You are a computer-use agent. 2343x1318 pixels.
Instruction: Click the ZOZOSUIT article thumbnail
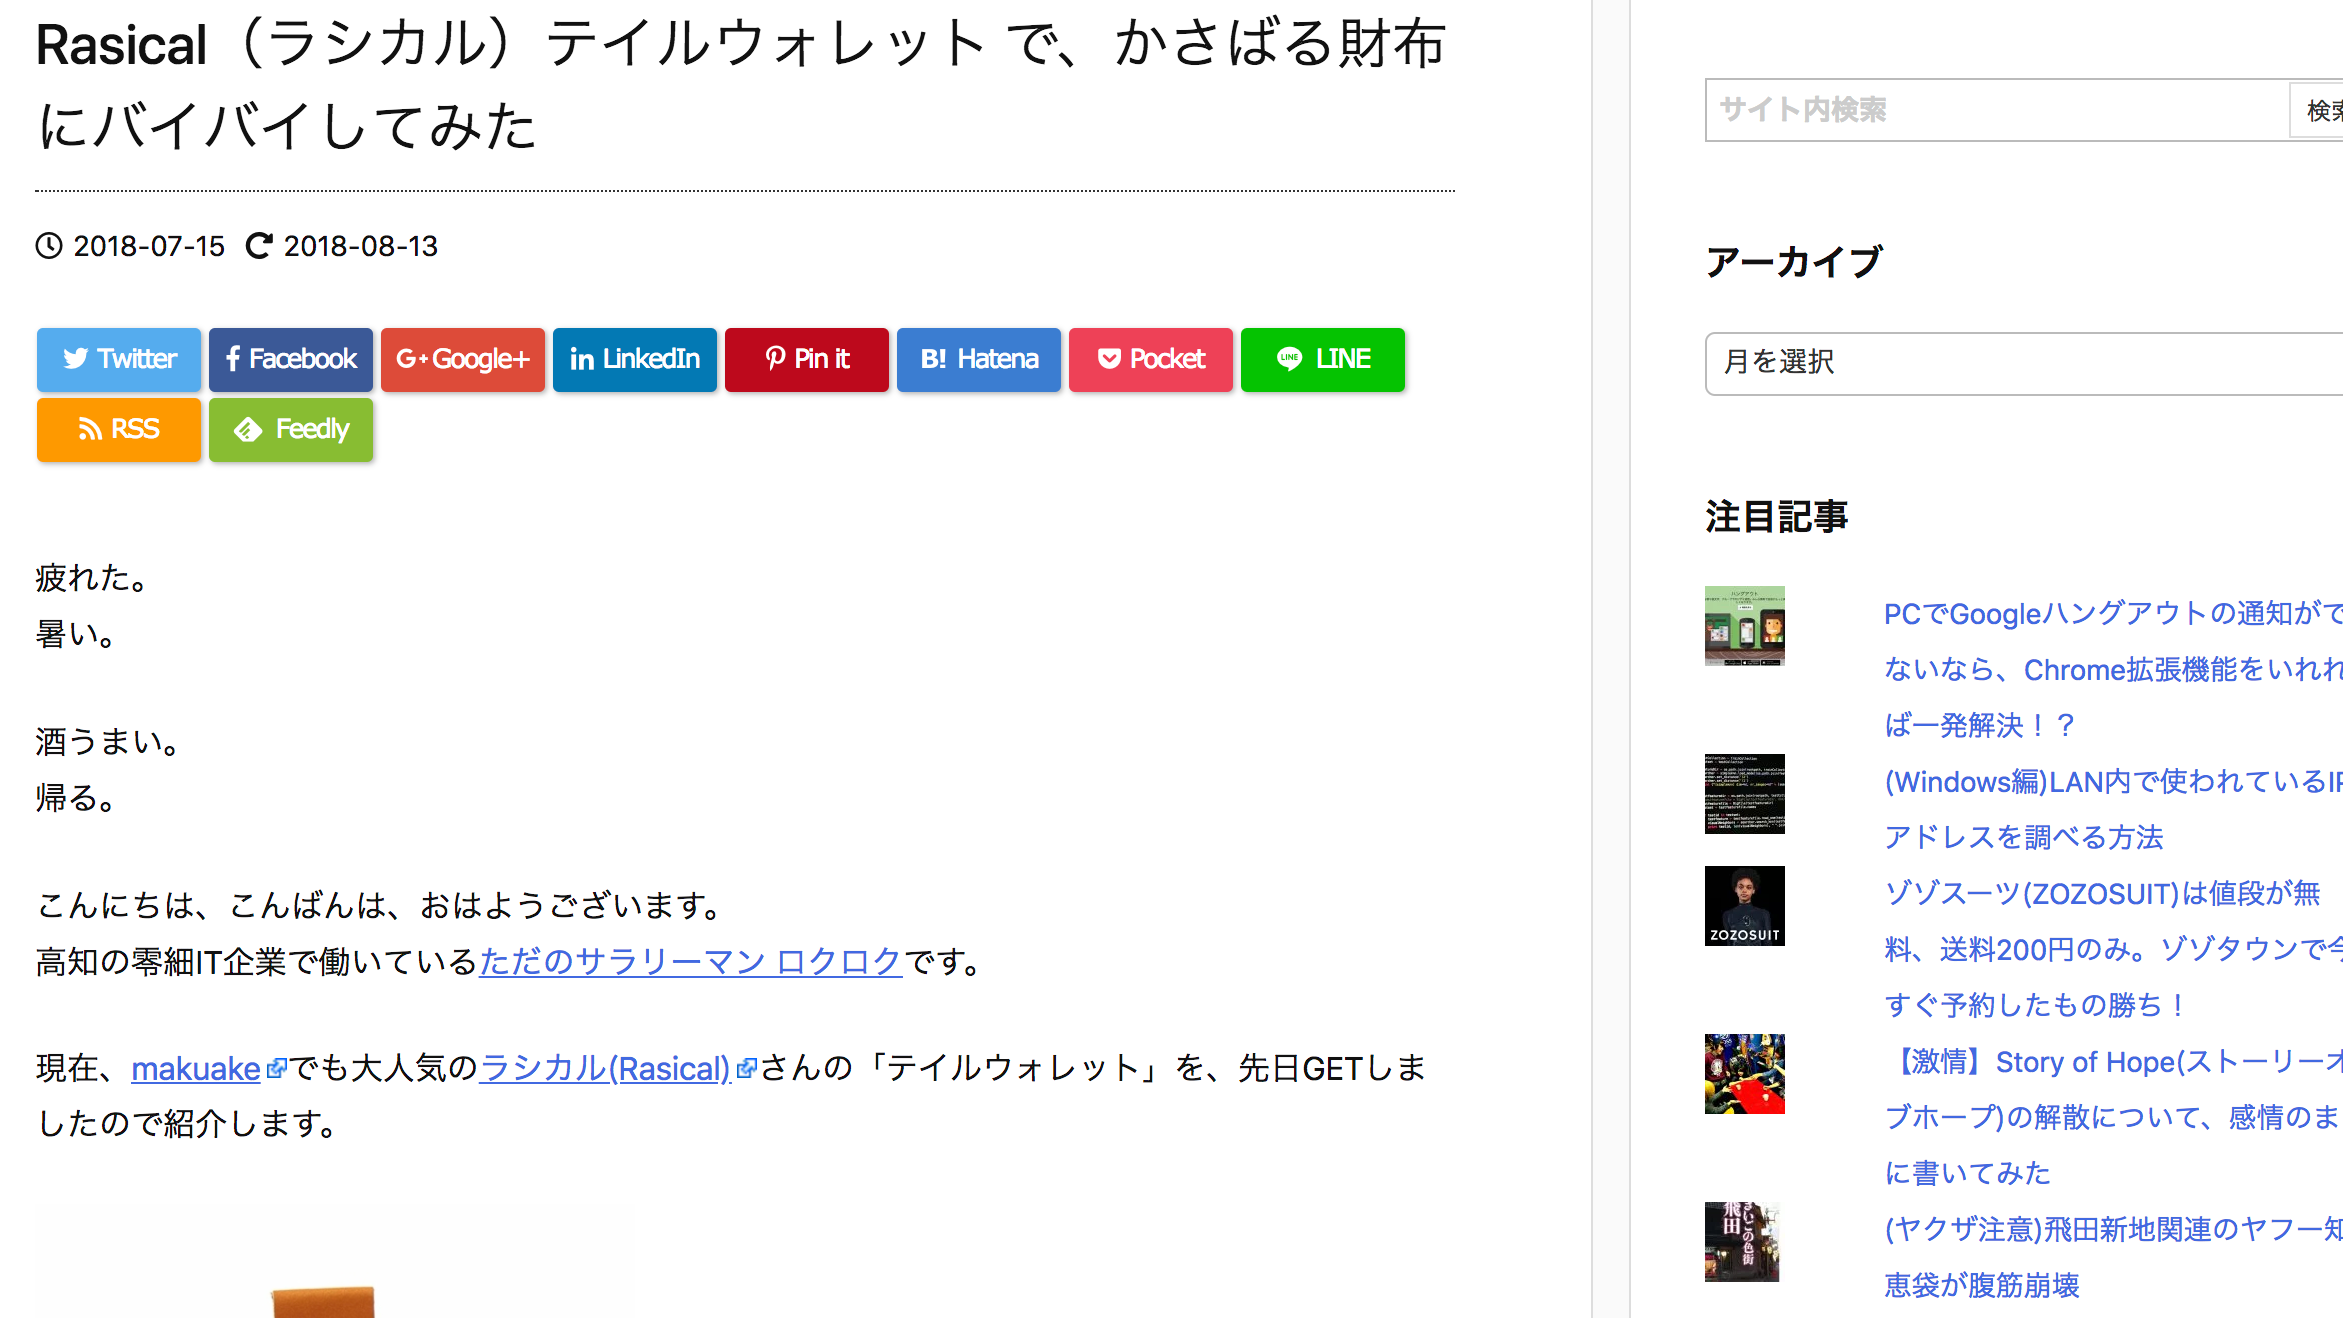[1744, 906]
